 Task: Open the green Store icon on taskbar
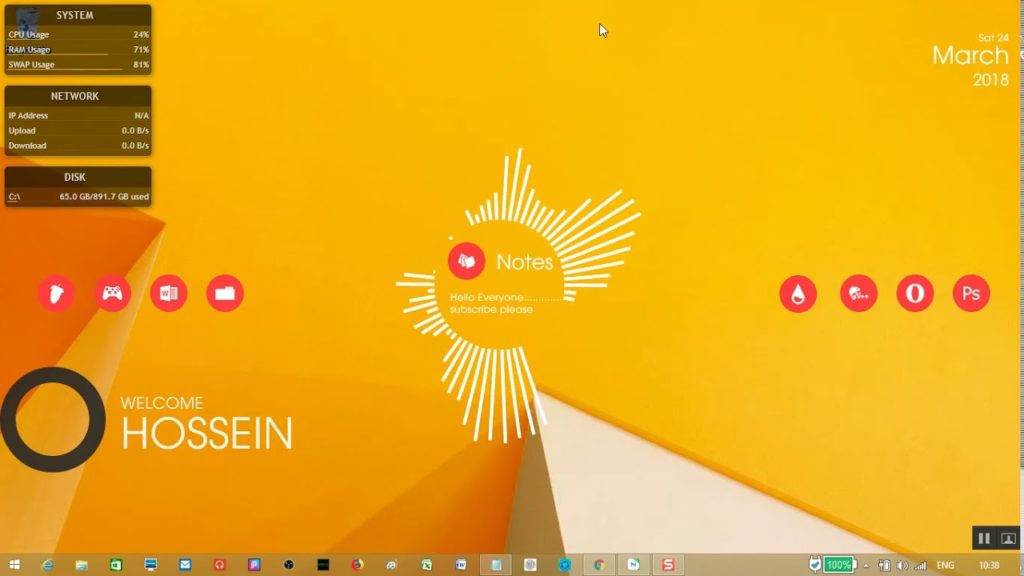(x=116, y=565)
